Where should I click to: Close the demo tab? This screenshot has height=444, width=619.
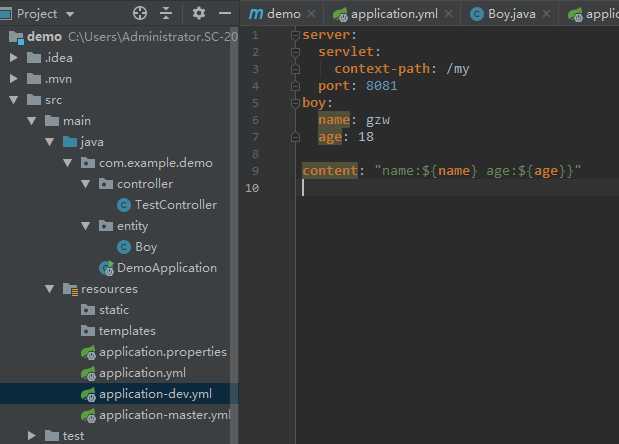[x=312, y=14]
